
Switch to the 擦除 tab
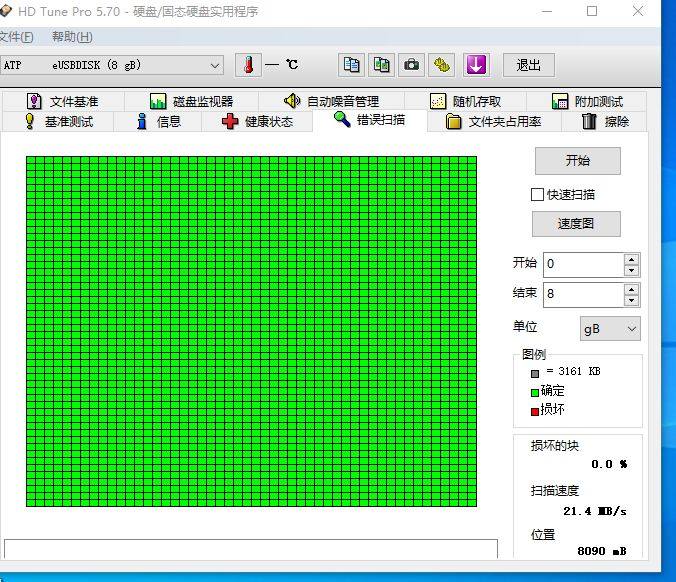(x=604, y=122)
